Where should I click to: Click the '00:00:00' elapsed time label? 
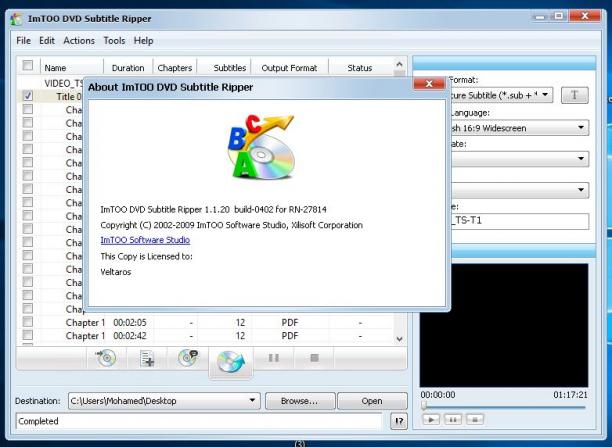point(438,395)
